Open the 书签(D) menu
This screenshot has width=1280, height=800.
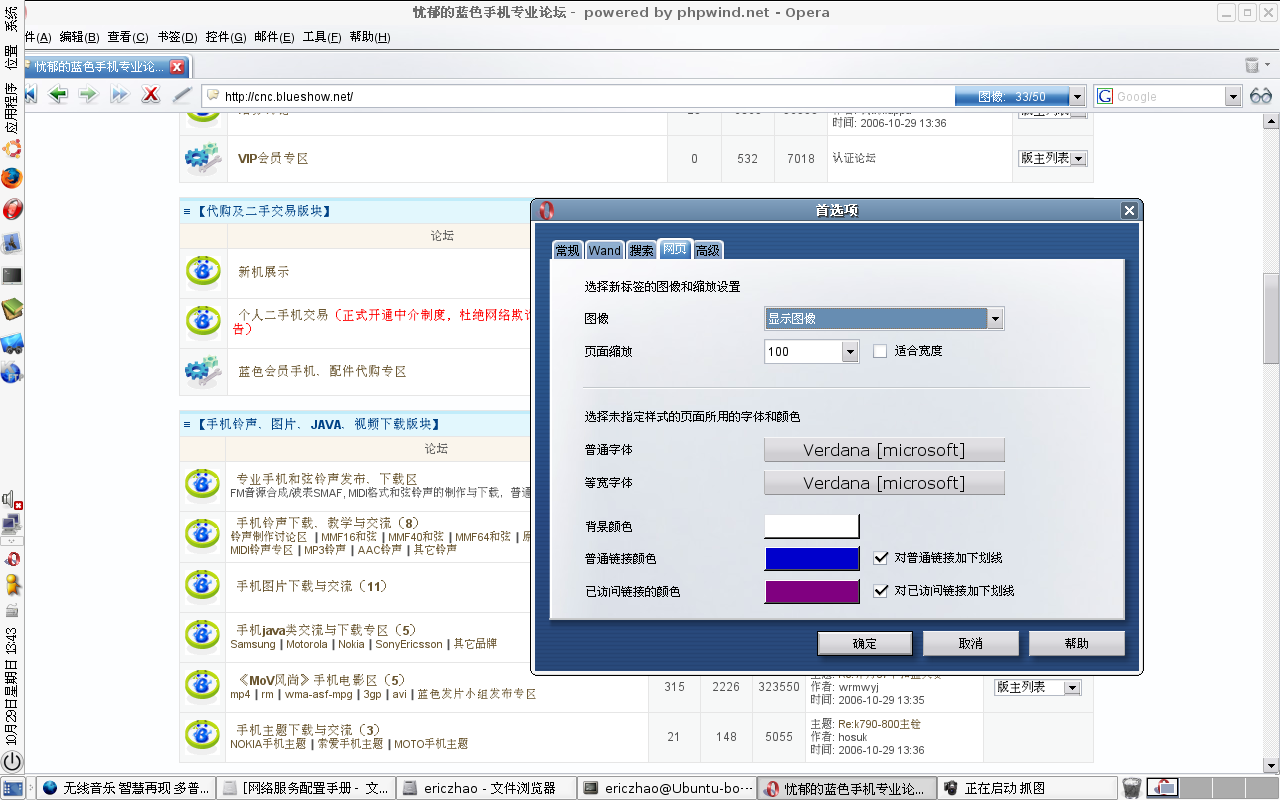[176, 37]
